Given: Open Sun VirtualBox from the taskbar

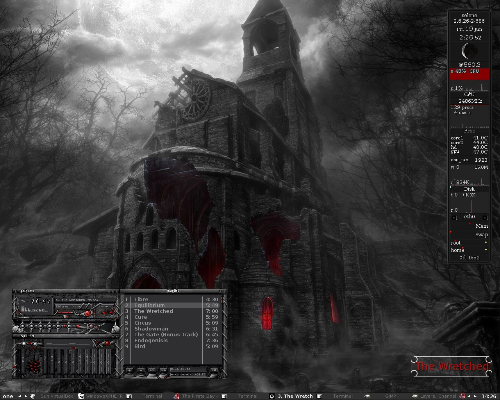Looking at the screenshot, I should (x=53, y=397).
